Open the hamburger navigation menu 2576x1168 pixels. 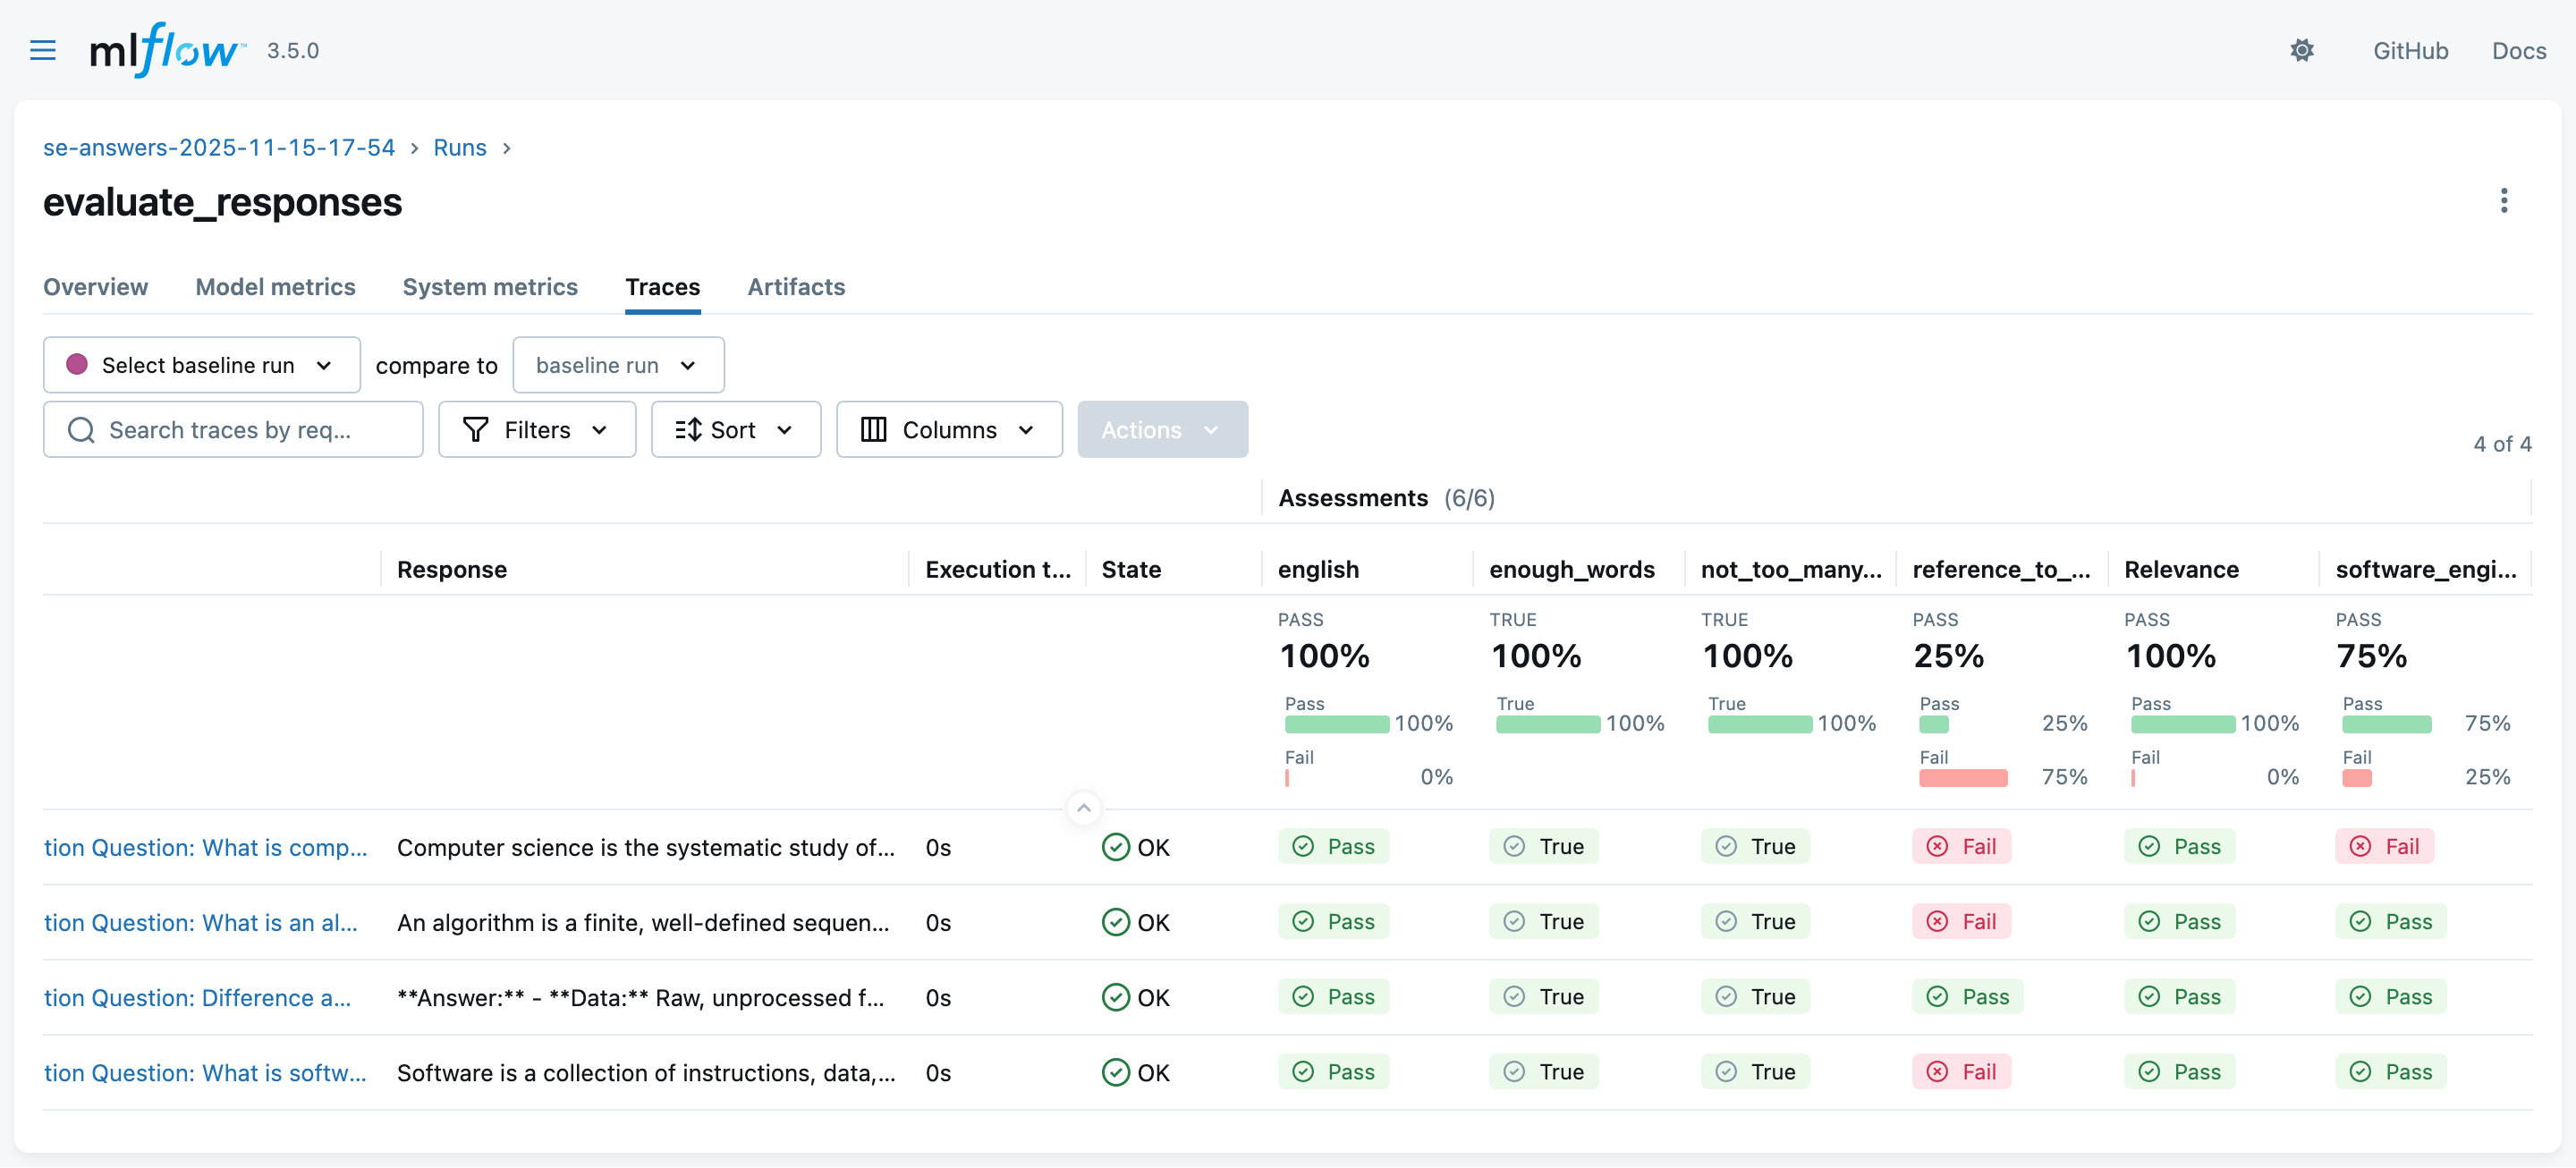pos(43,50)
